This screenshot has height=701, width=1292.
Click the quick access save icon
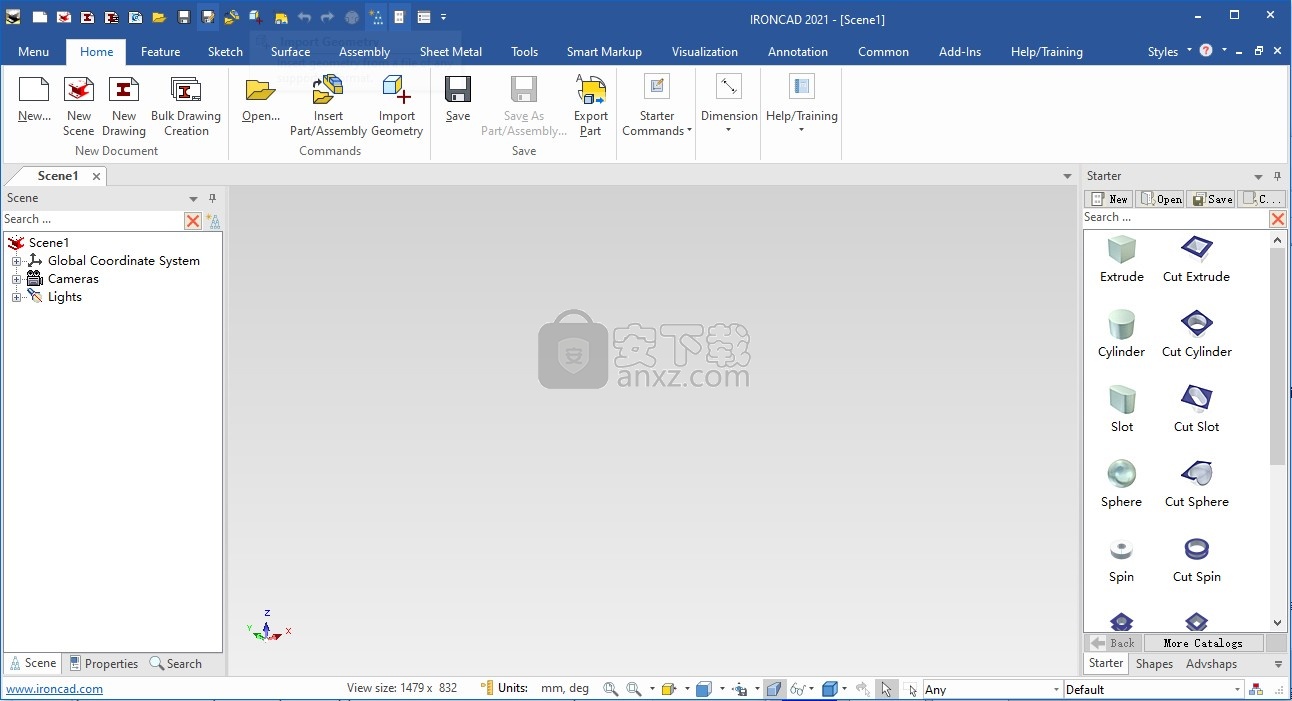coord(183,17)
